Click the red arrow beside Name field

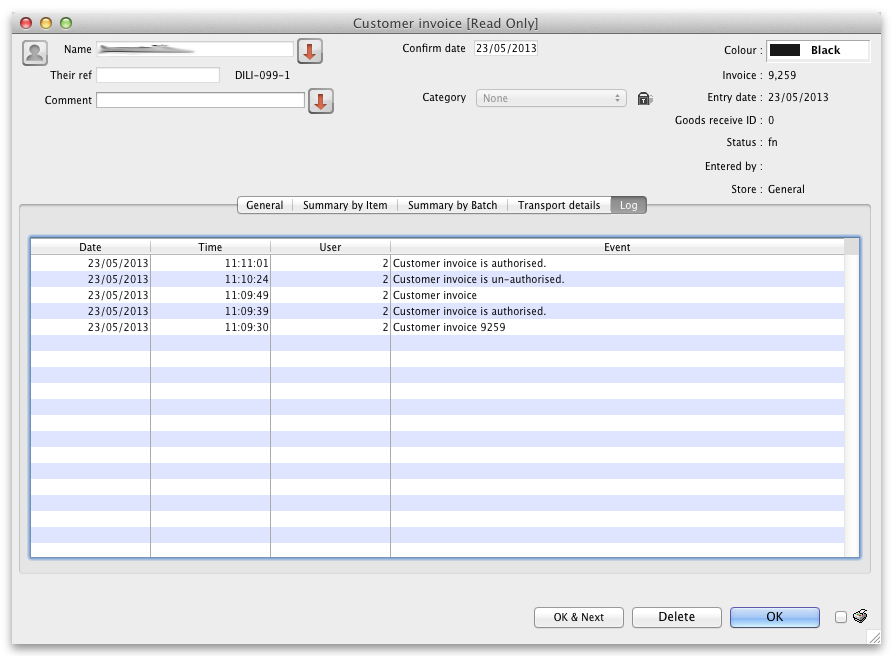point(310,51)
